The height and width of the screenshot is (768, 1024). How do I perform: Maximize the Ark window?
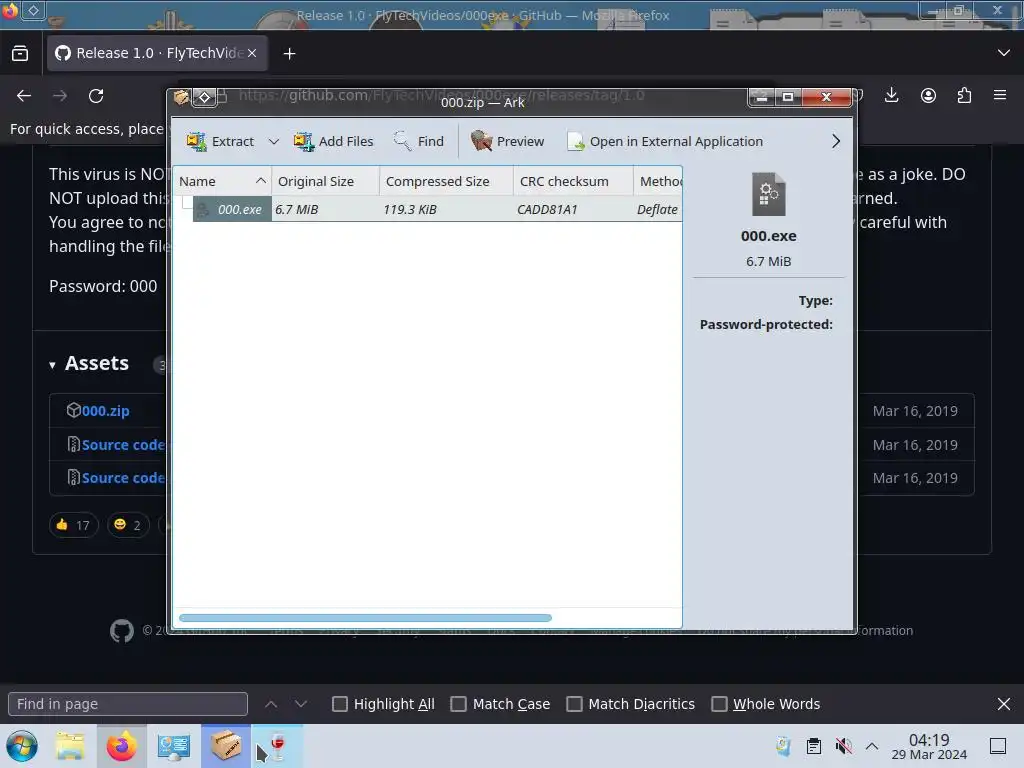point(788,97)
